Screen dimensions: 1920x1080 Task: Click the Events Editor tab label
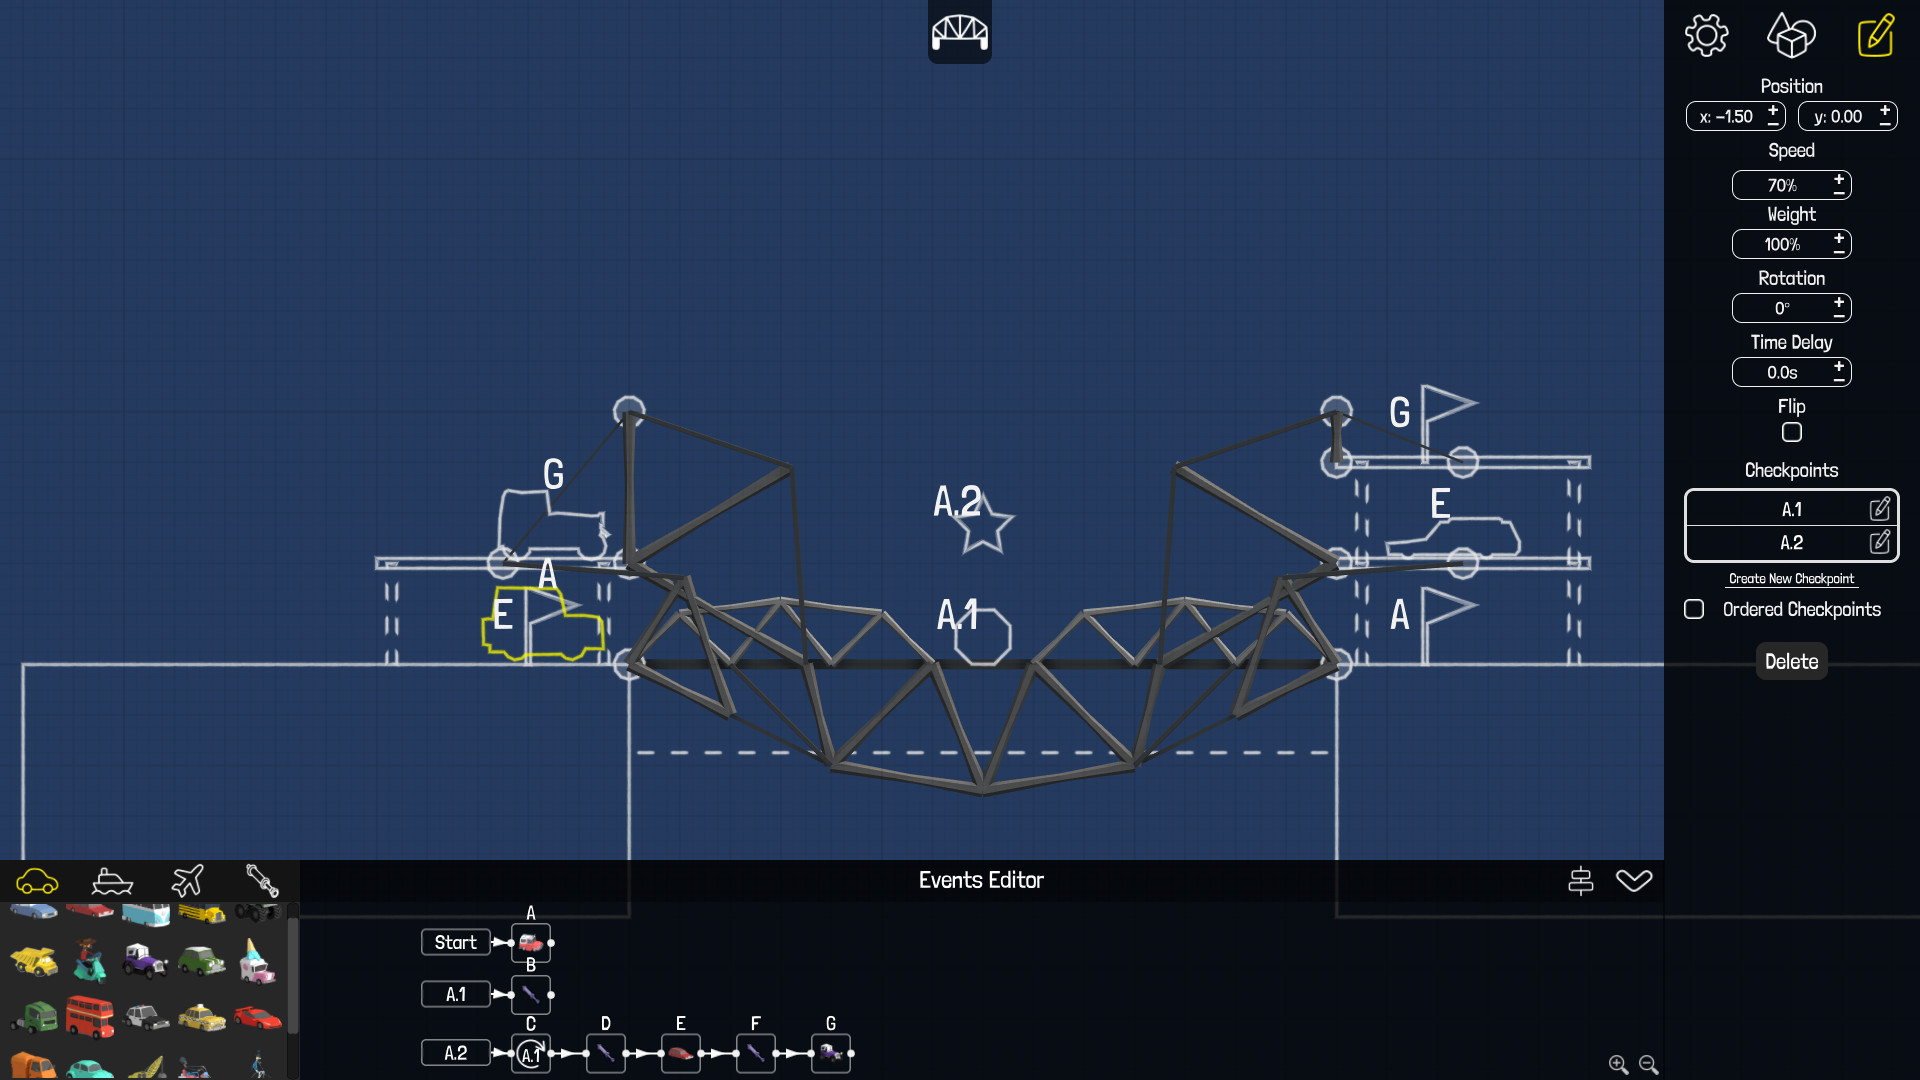tap(981, 880)
